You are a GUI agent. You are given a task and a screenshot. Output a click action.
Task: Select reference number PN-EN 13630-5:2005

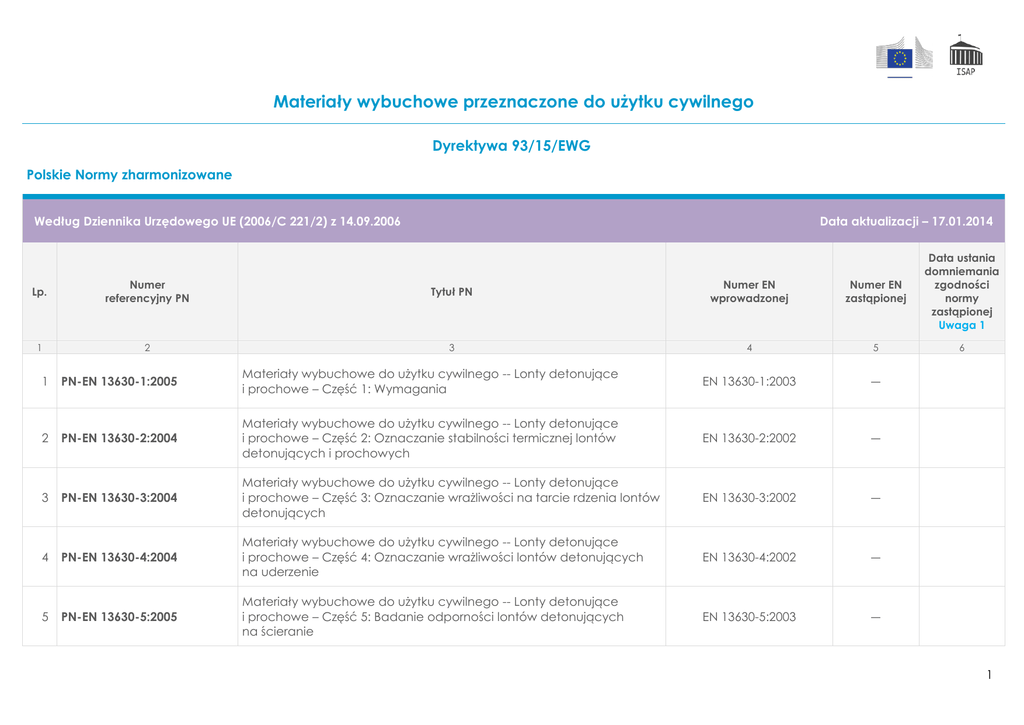tap(119, 617)
